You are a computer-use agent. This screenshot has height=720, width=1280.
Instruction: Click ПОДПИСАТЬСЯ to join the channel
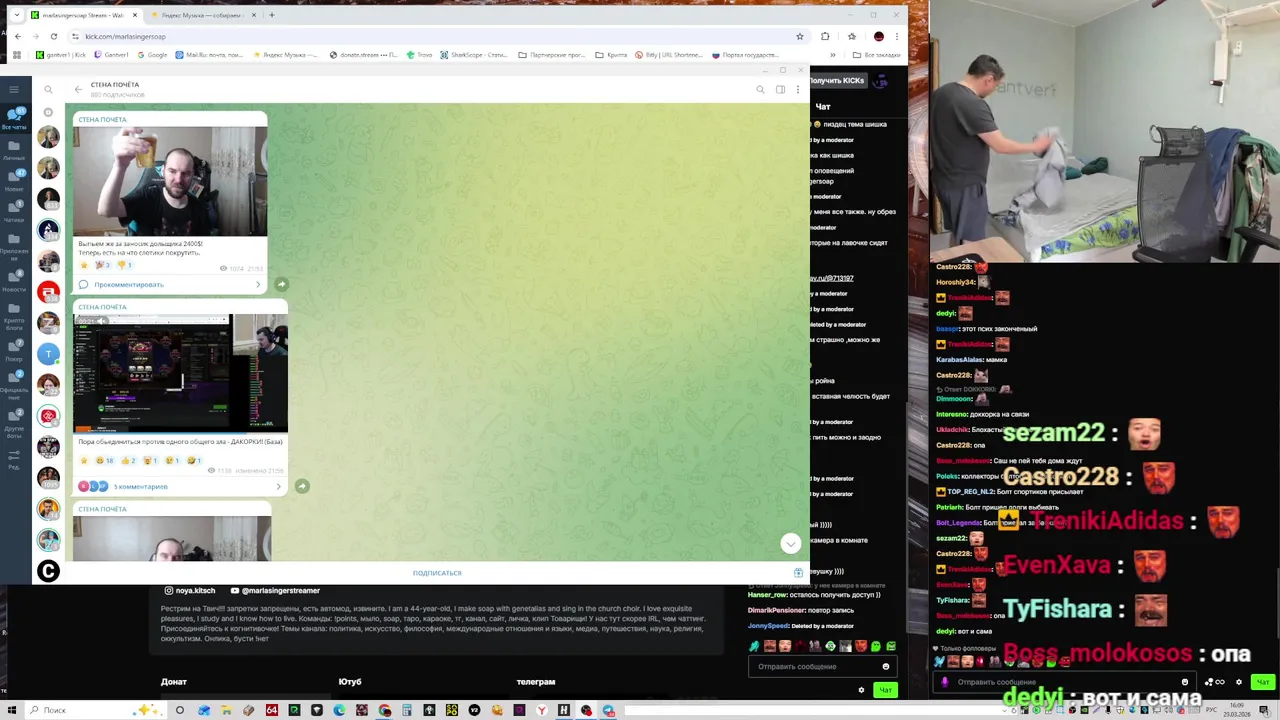click(437, 573)
